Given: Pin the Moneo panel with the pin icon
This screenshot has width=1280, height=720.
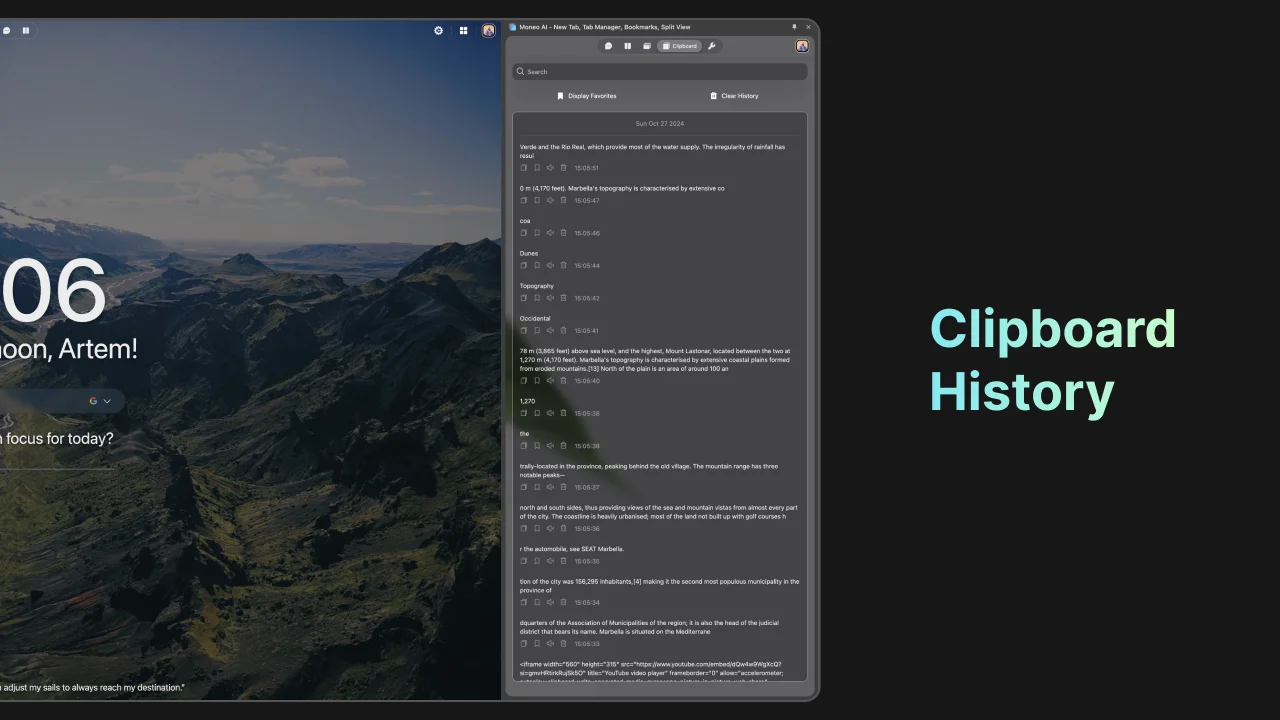Looking at the screenshot, I should point(795,27).
